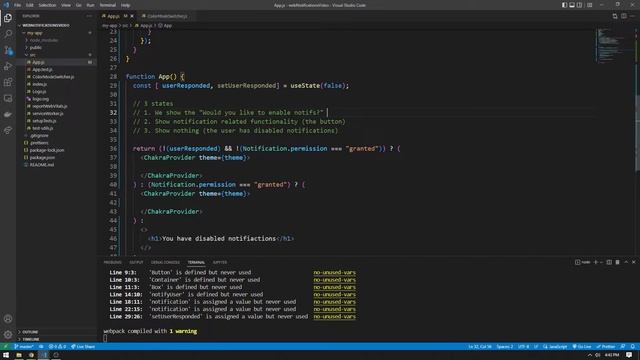The image size is (640, 360).
Task: Open the Extensions view
Action: click(8, 82)
